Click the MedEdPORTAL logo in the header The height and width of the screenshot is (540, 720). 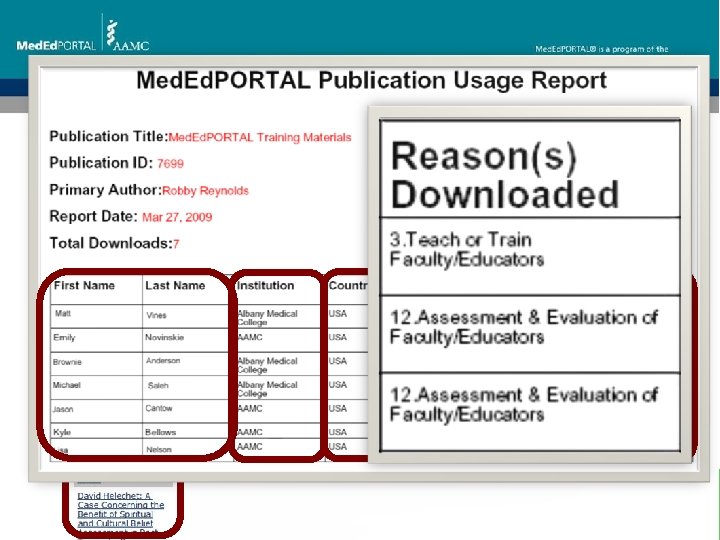(x=56, y=45)
